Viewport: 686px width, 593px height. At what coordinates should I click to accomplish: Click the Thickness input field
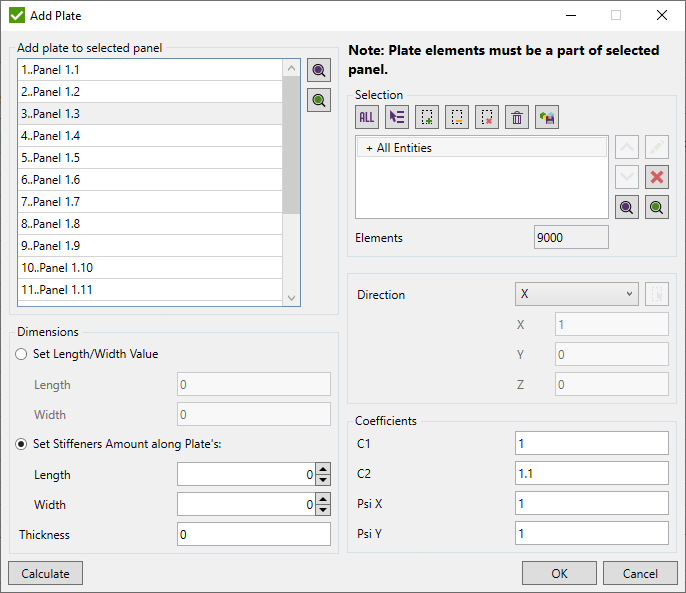click(x=253, y=535)
